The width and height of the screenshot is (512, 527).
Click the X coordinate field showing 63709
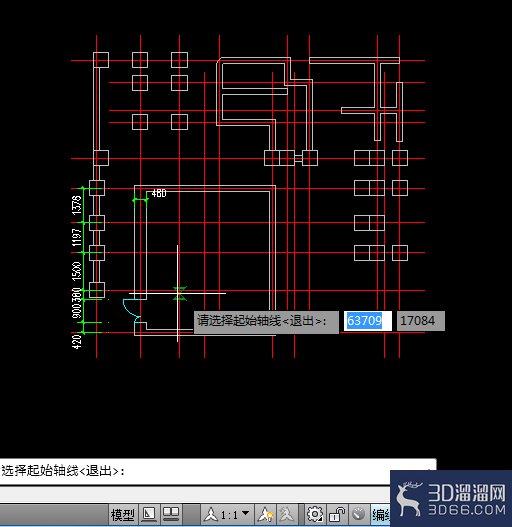tap(367, 321)
